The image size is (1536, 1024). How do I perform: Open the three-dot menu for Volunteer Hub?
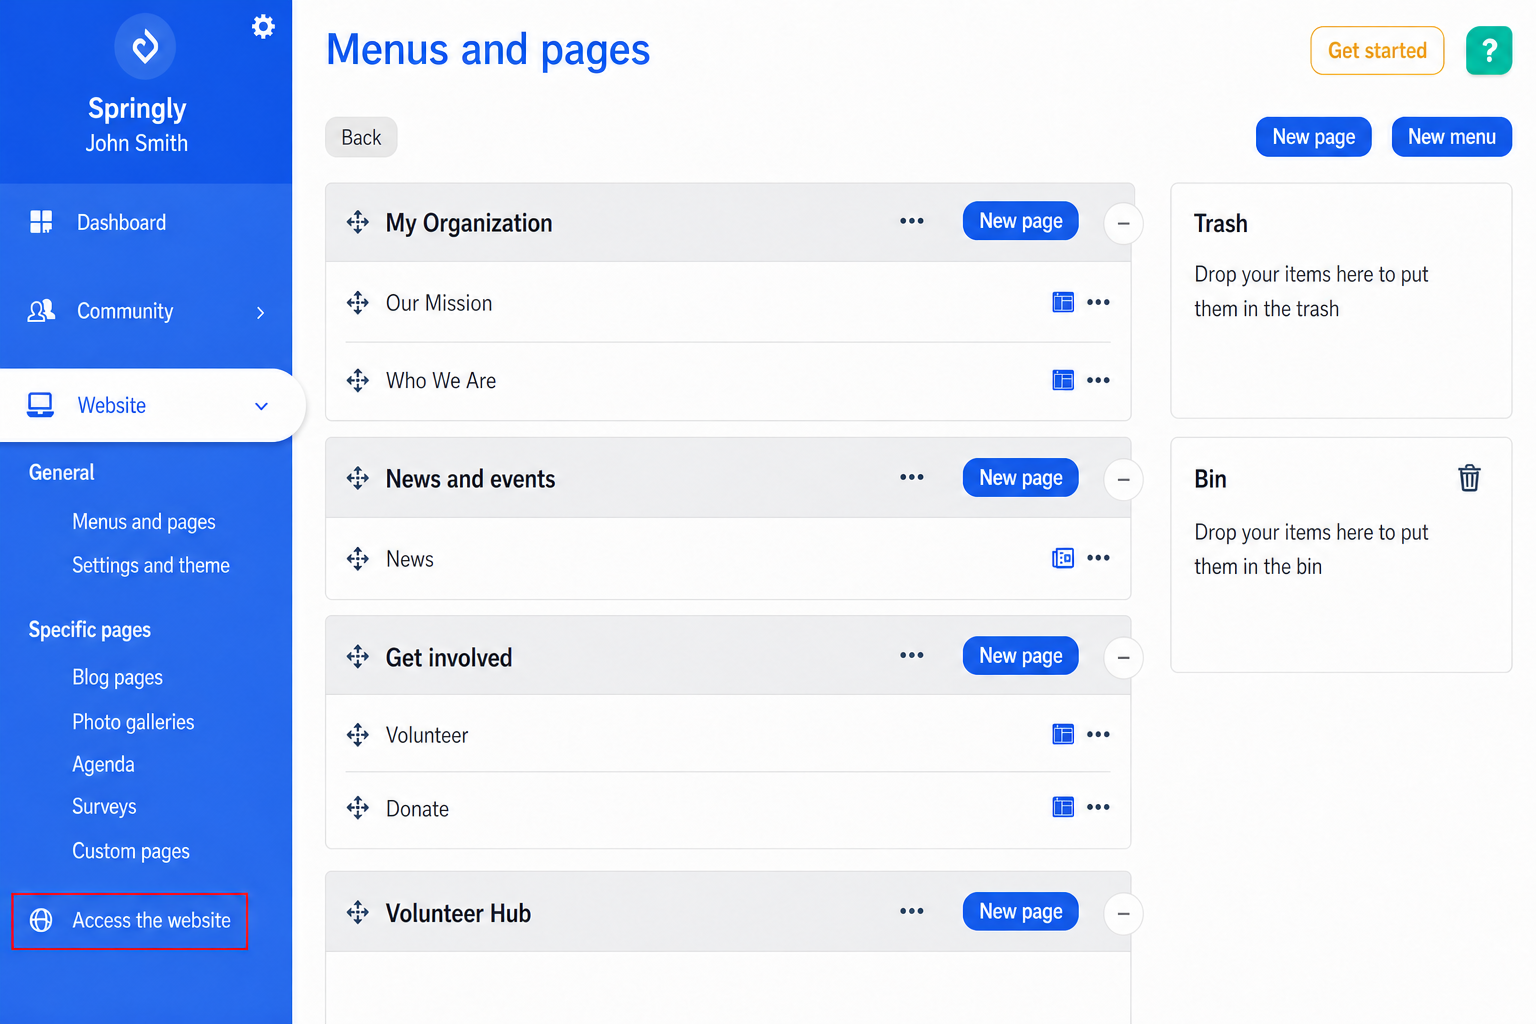pyautogui.click(x=912, y=911)
